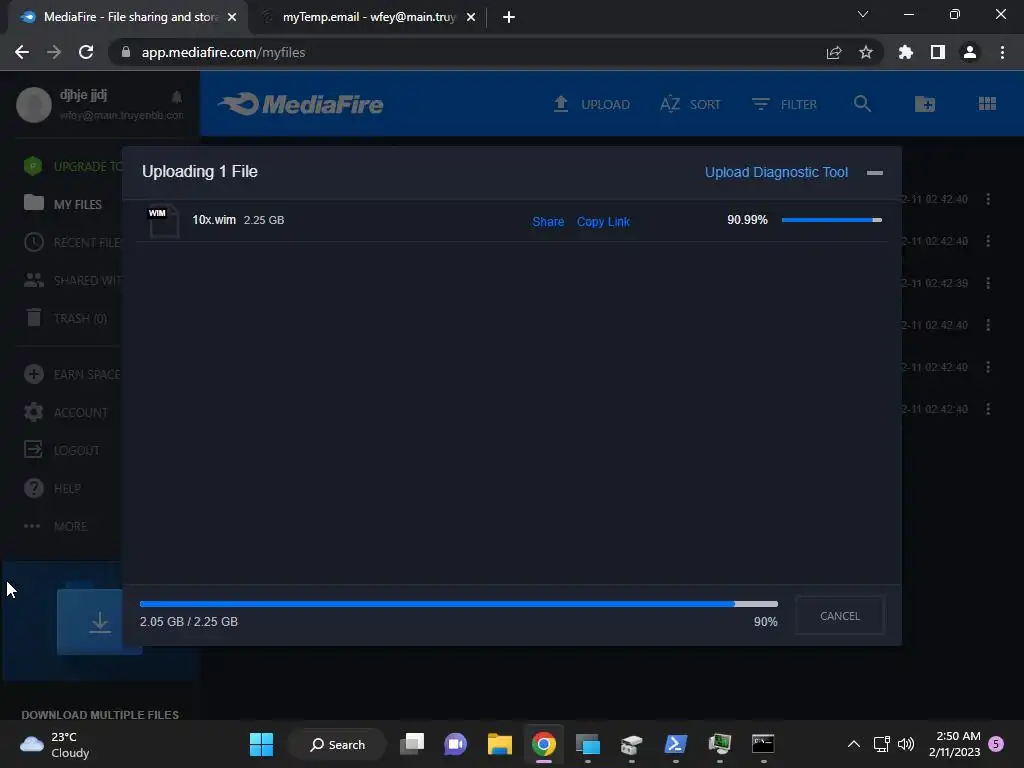1024x768 pixels.
Task: Minimize the upload dialog with dash icon
Action: point(874,172)
